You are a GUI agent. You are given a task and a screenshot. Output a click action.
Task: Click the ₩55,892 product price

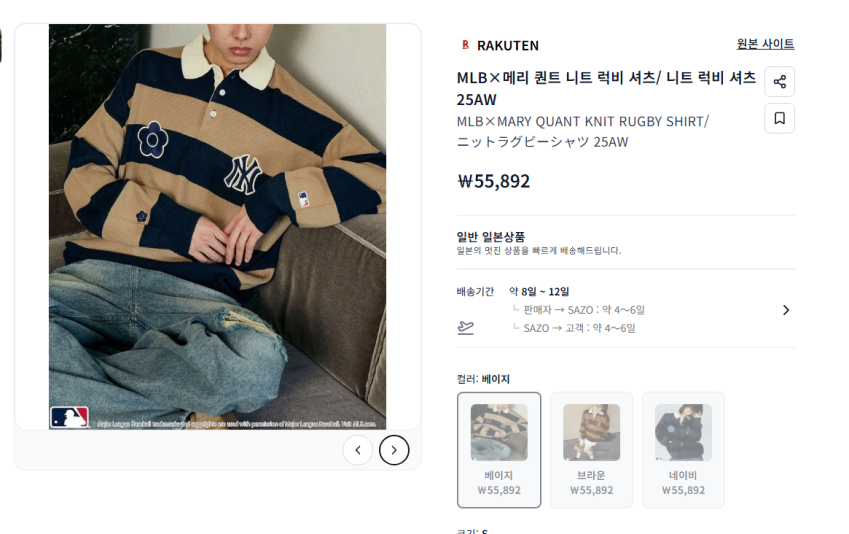coord(494,181)
